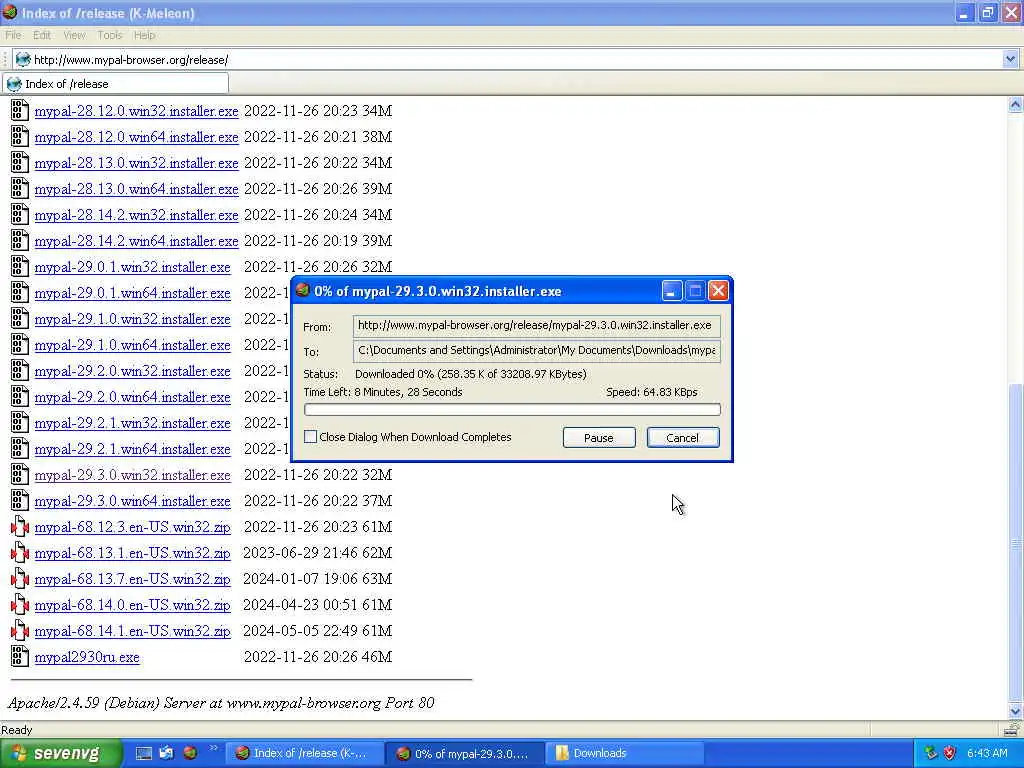Open mypal-68.14.1.en-US.win32.zip link
This screenshot has width=1024, height=768.
[x=133, y=632]
